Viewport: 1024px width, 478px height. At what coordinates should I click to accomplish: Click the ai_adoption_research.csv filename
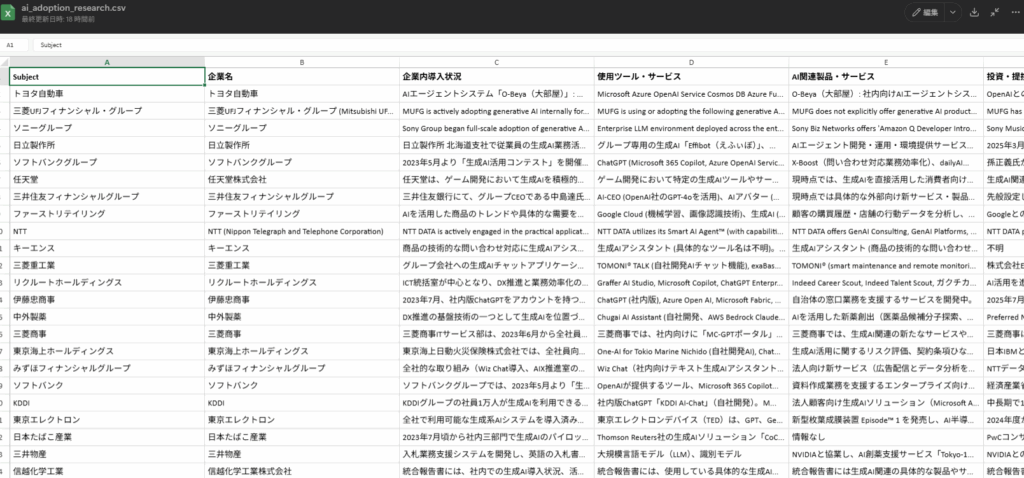(74, 8)
